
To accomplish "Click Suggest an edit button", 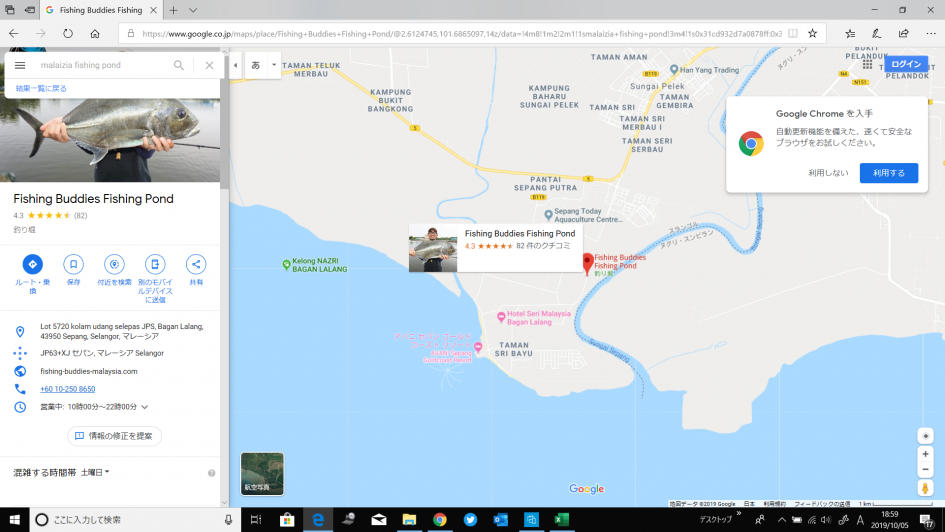I will [114, 436].
